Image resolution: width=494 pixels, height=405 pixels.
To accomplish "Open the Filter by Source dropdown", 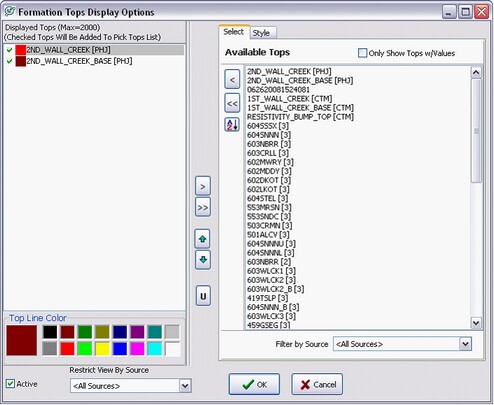I will (465, 344).
